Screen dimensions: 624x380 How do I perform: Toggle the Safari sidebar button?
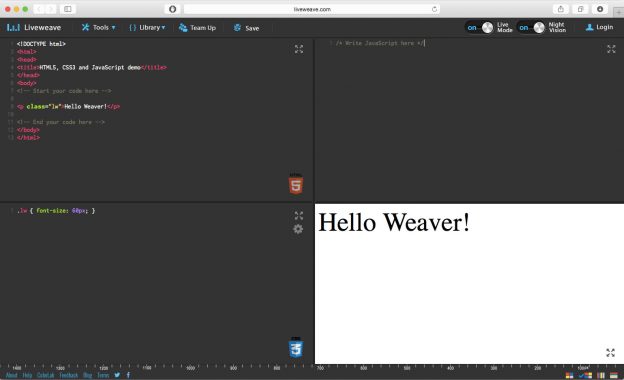(68, 9)
